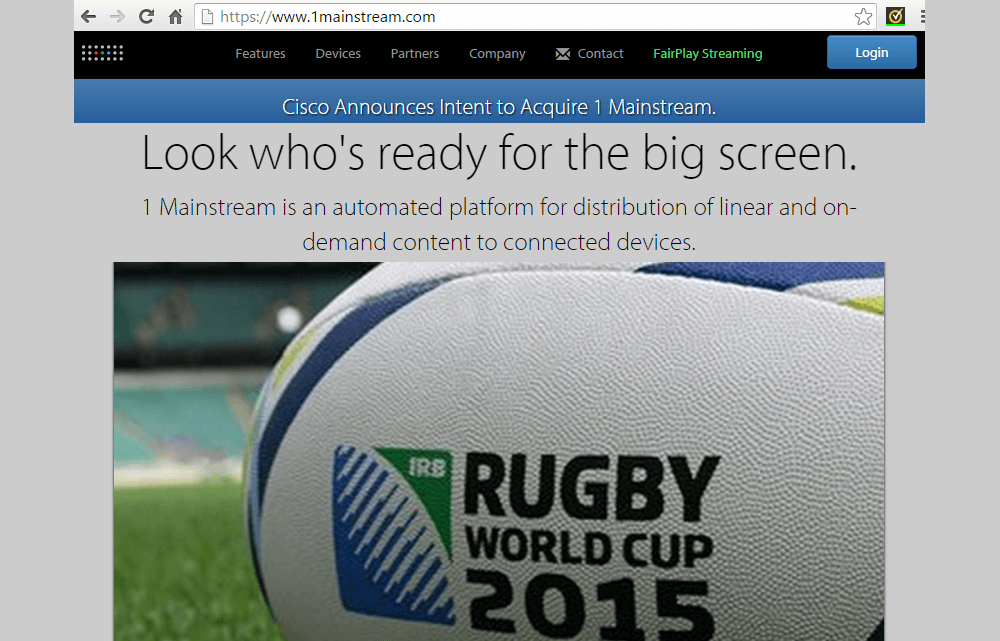Image resolution: width=1000 pixels, height=641 pixels.
Task: Open the Features menu item
Action: point(260,54)
